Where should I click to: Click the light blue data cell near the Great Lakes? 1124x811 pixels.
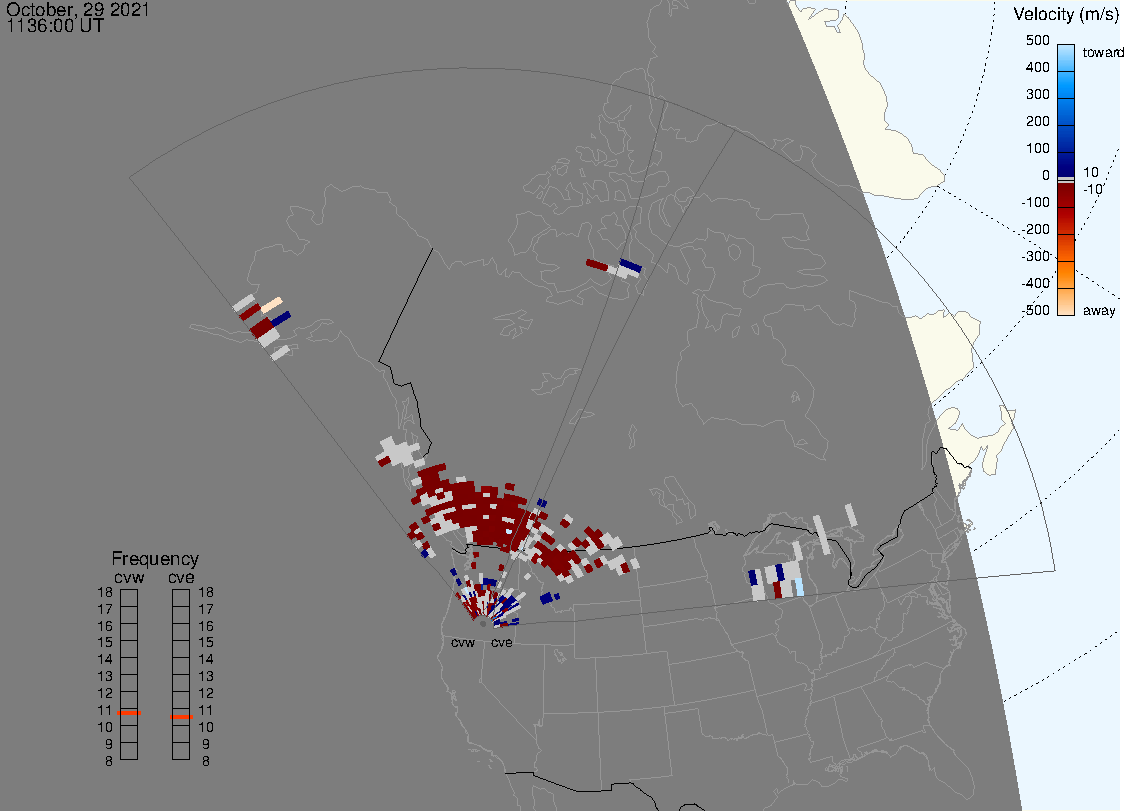(x=799, y=587)
